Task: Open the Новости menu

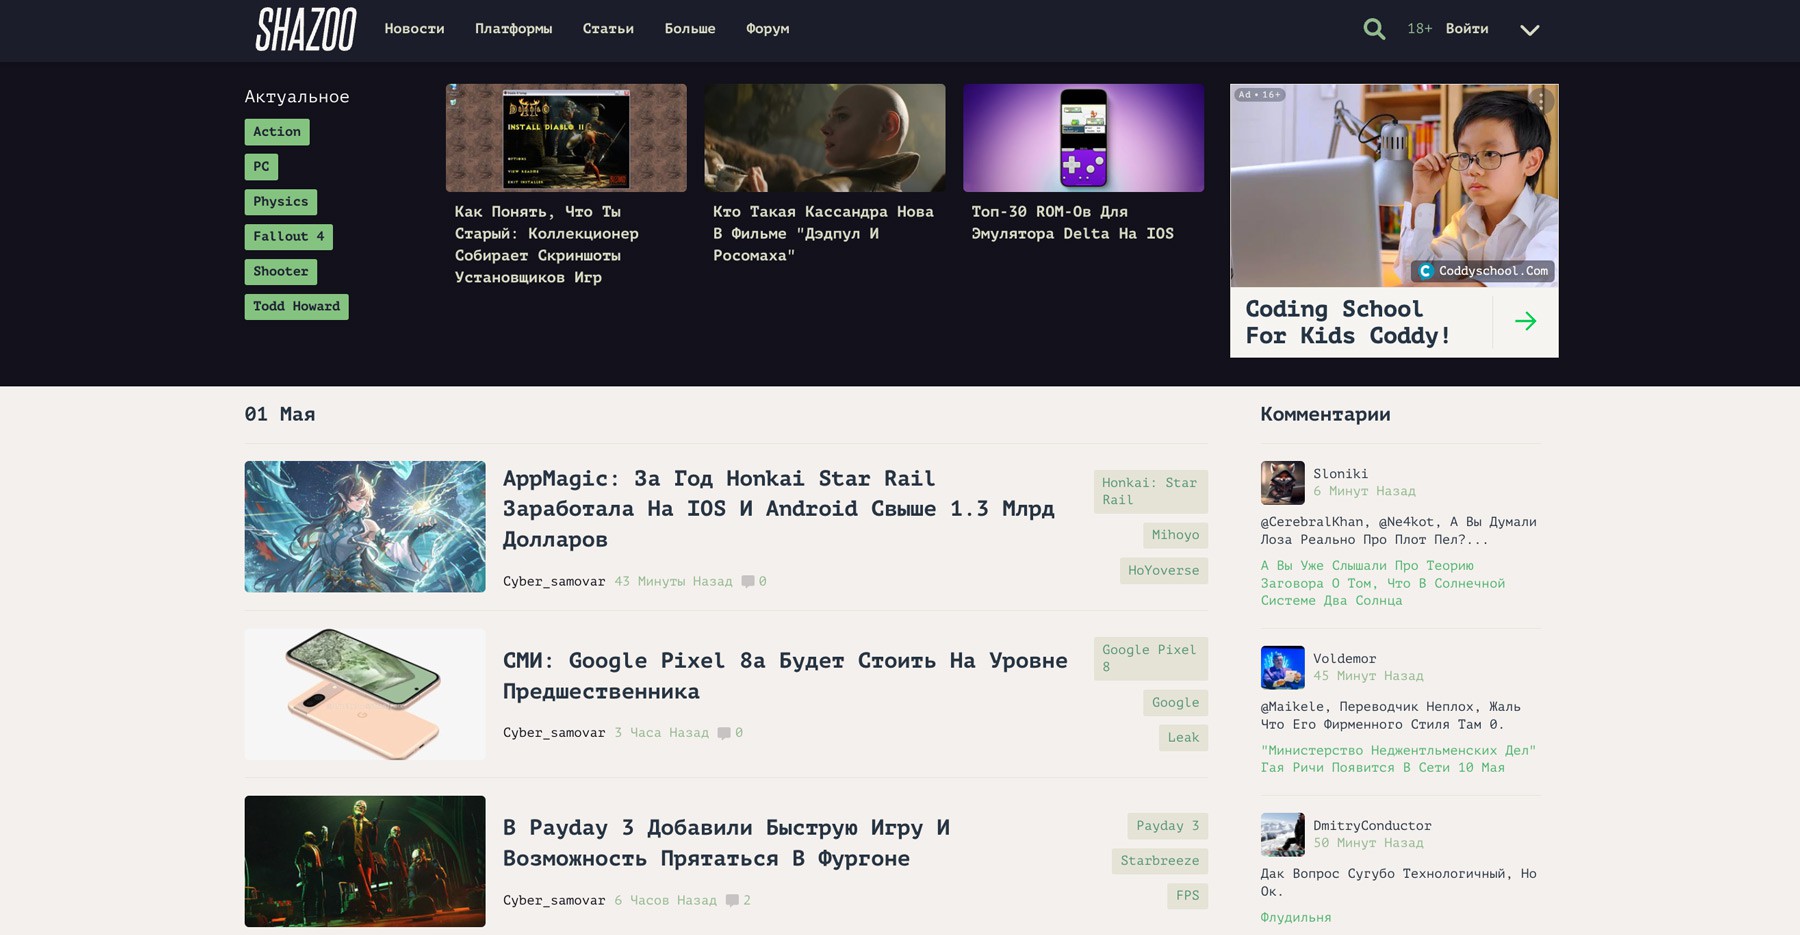Action: pos(414,29)
